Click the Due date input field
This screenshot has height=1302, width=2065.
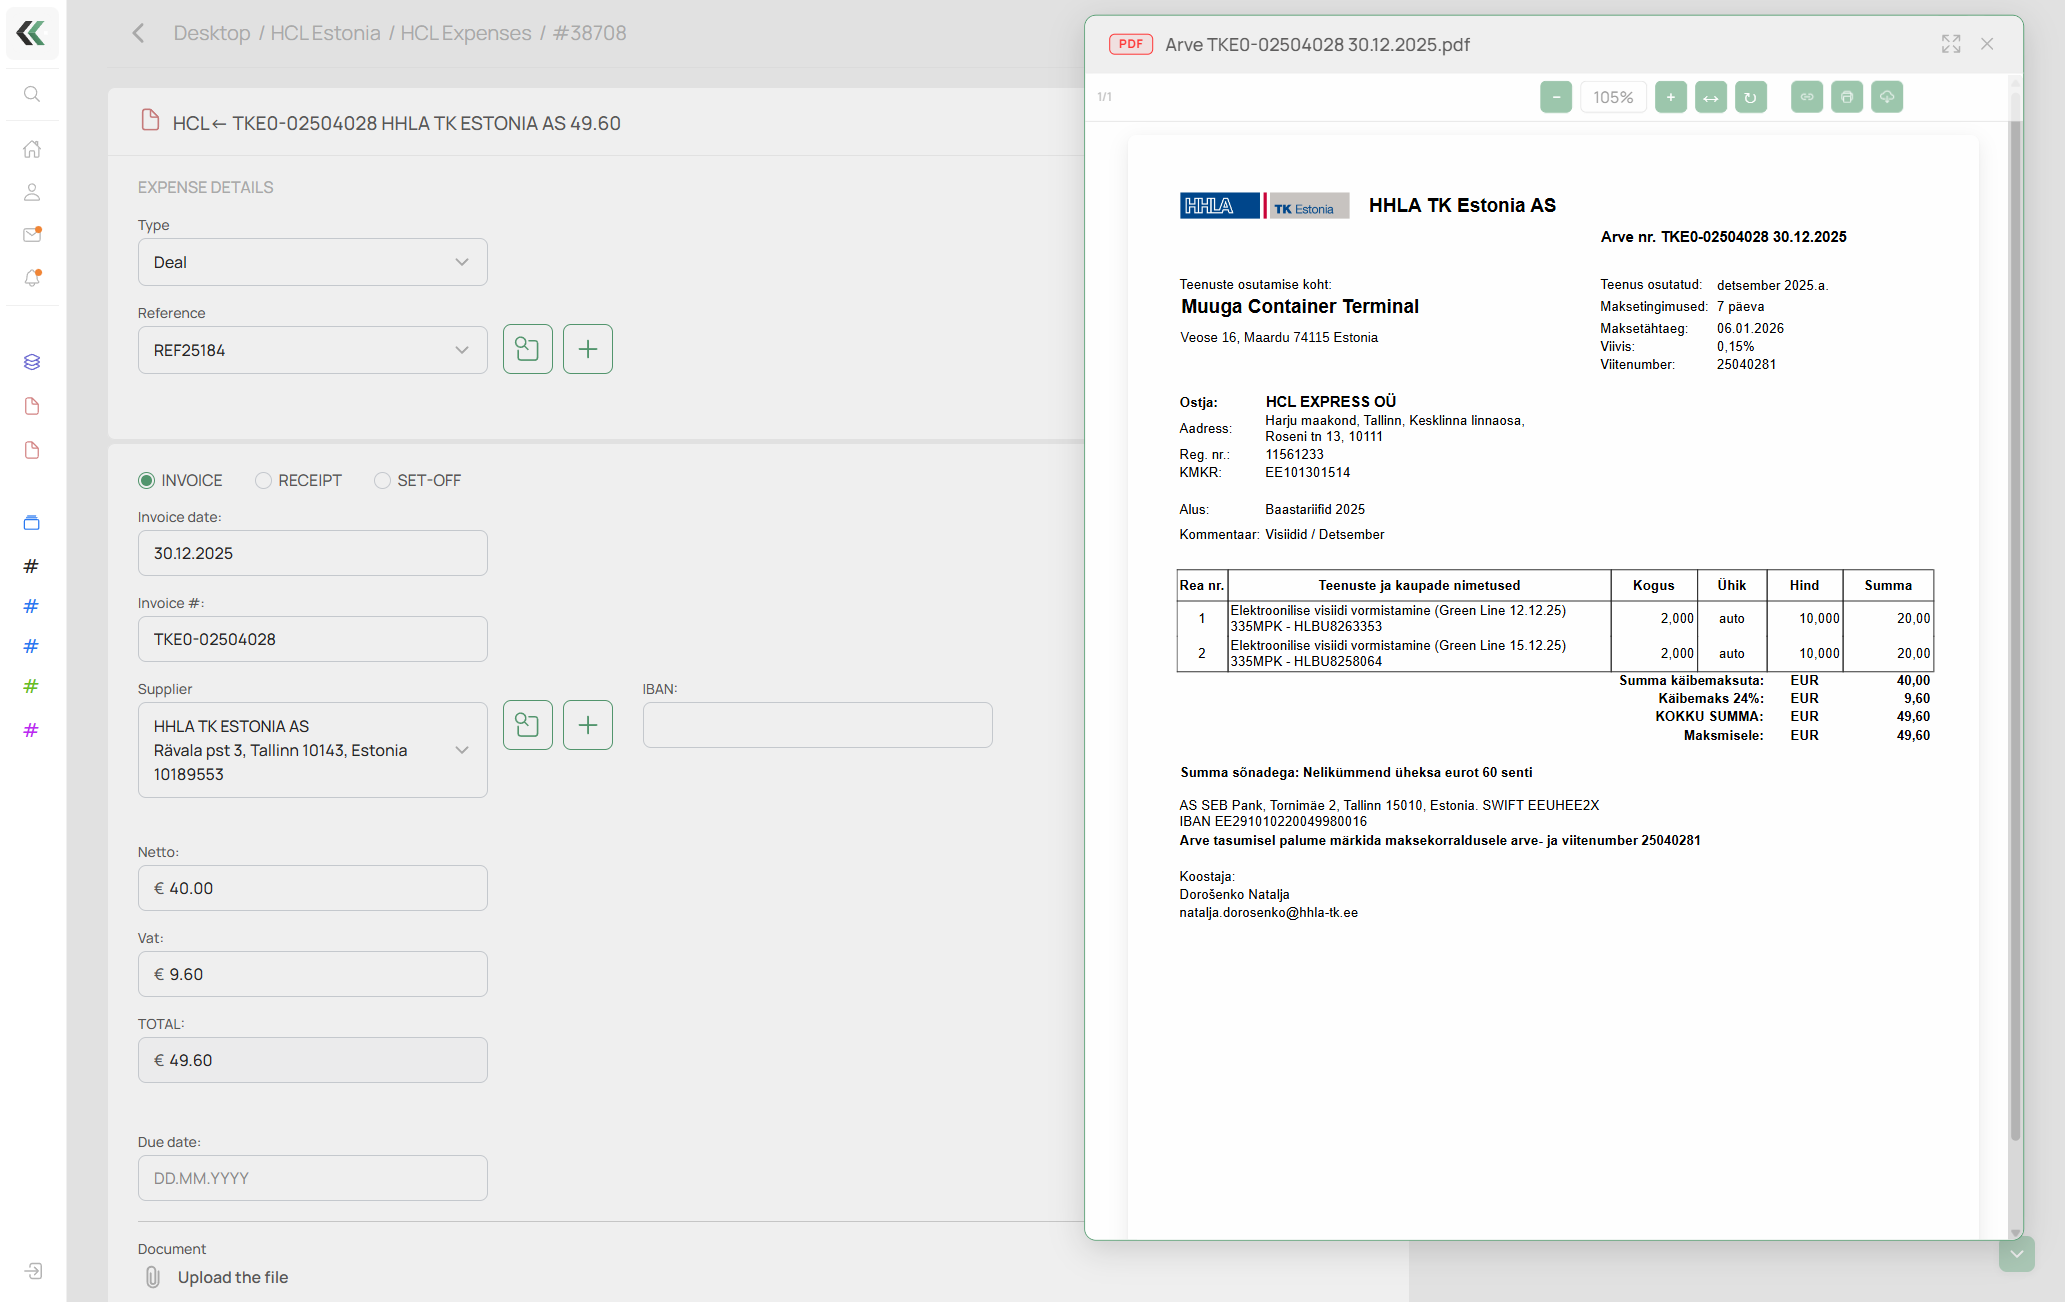pos(312,1177)
